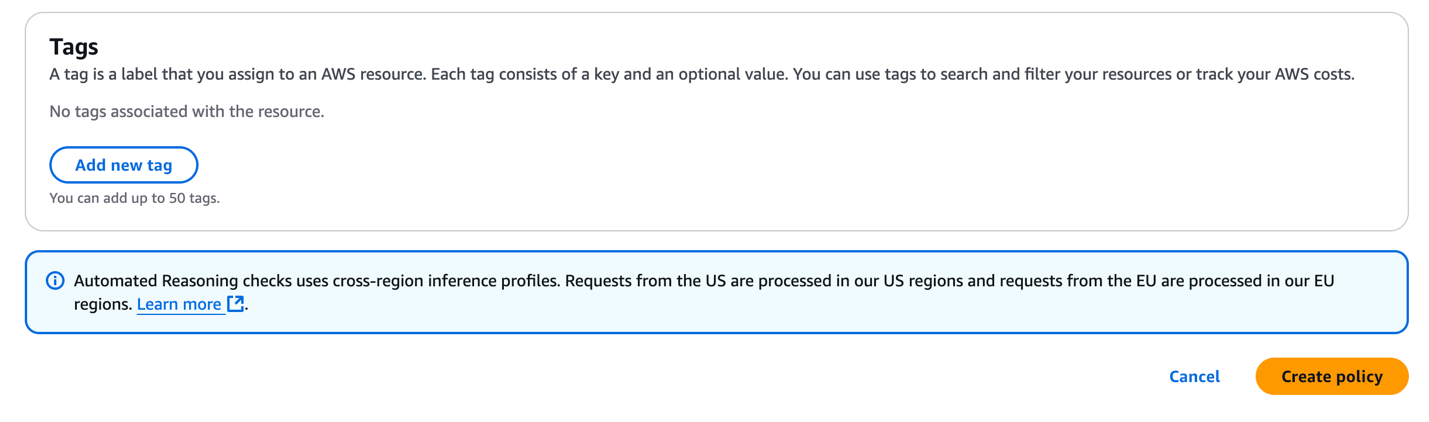This screenshot has height=422, width=1429.
Task: Click the external link icon beside Learn more
Action: click(236, 304)
